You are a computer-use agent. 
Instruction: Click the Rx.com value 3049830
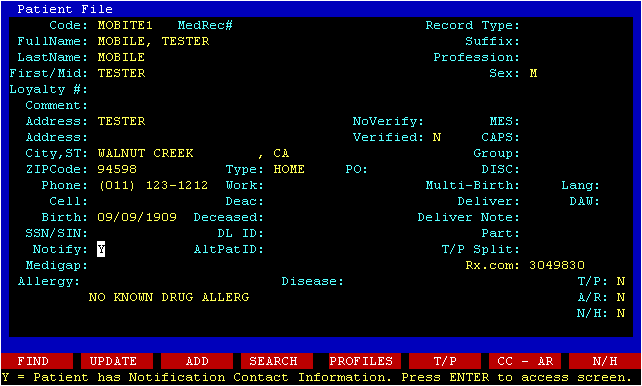[557, 265]
